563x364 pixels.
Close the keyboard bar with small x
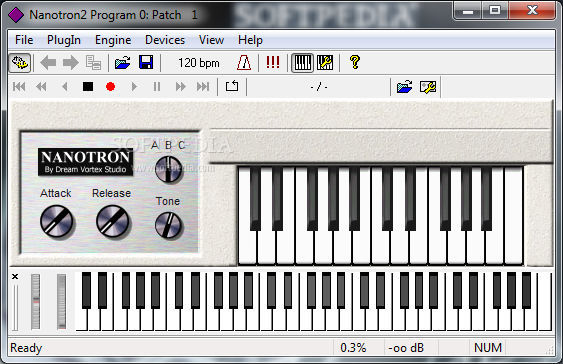click(15, 276)
